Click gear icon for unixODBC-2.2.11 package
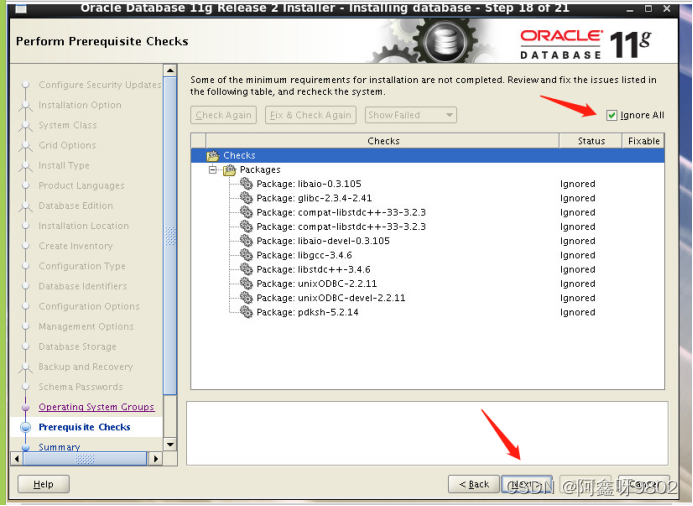The height and width of the screenshot is (506, 693). [246, 284]
